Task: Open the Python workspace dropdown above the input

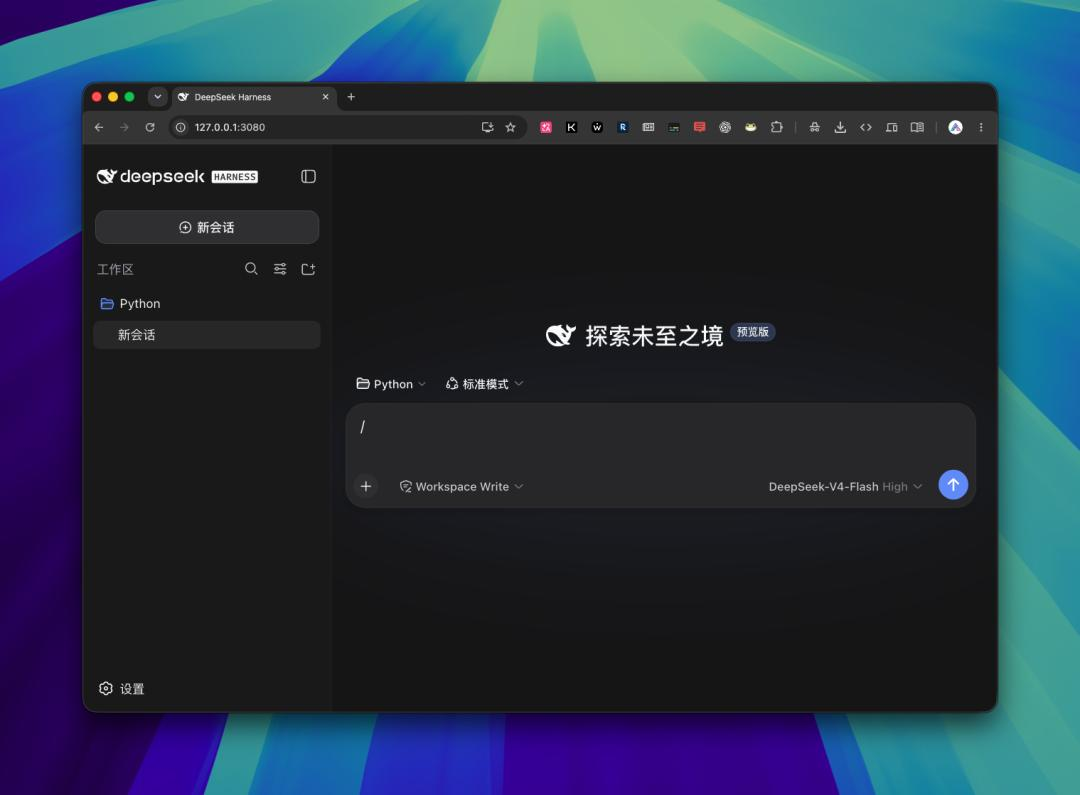Action: coord(391,384)
